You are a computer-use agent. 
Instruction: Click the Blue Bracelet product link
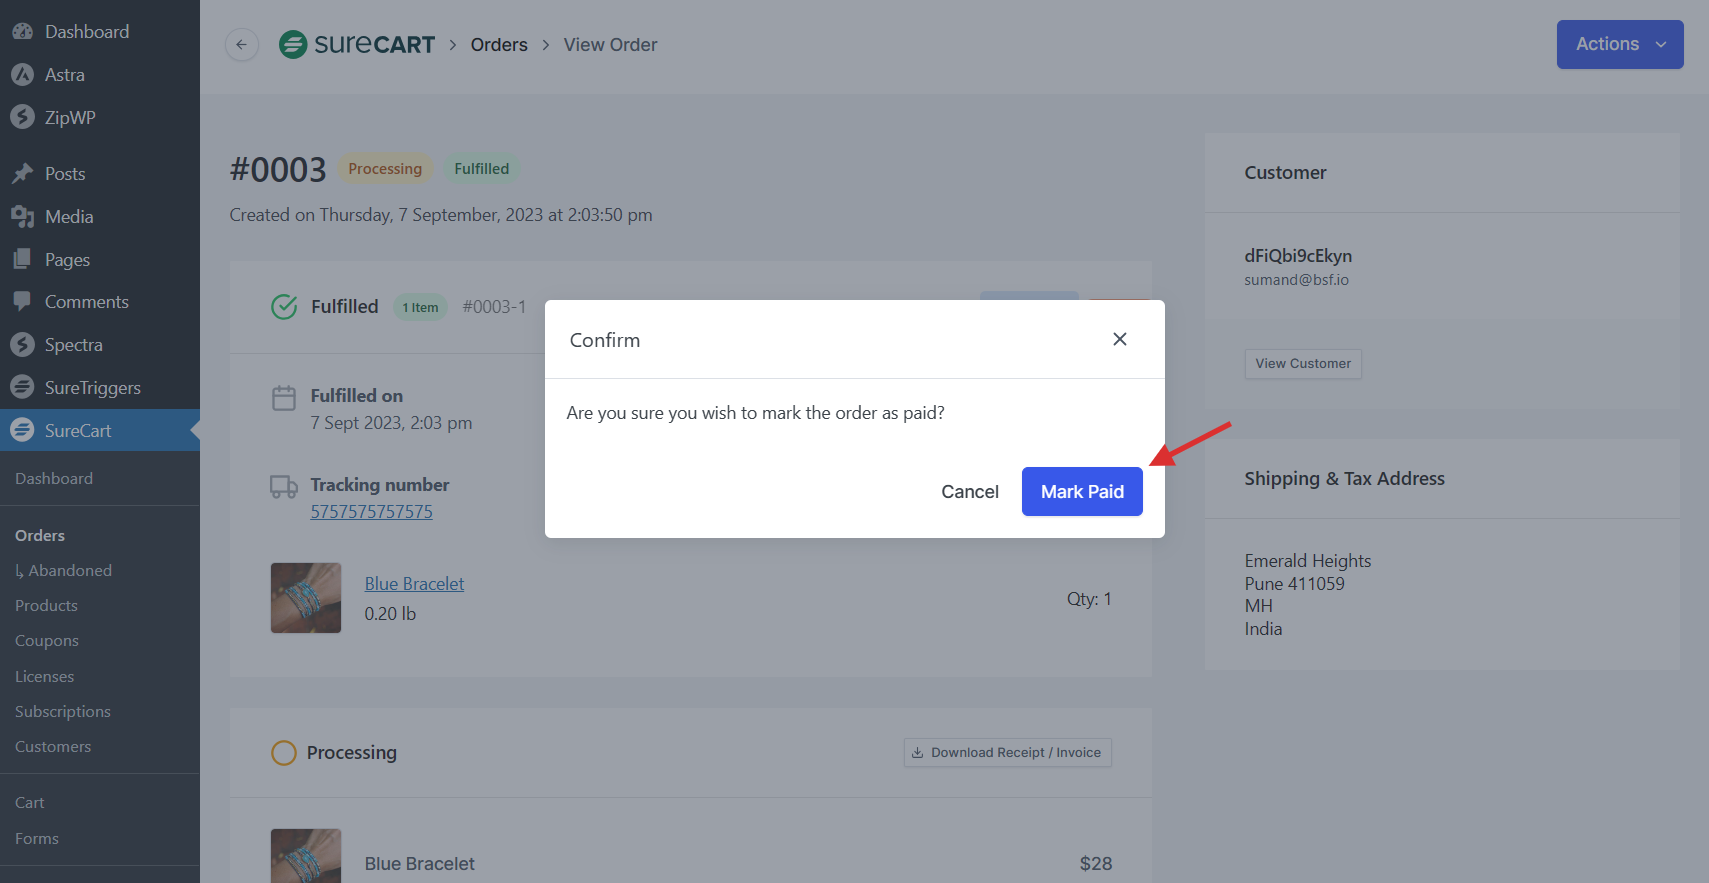click(x=414, y=584)
